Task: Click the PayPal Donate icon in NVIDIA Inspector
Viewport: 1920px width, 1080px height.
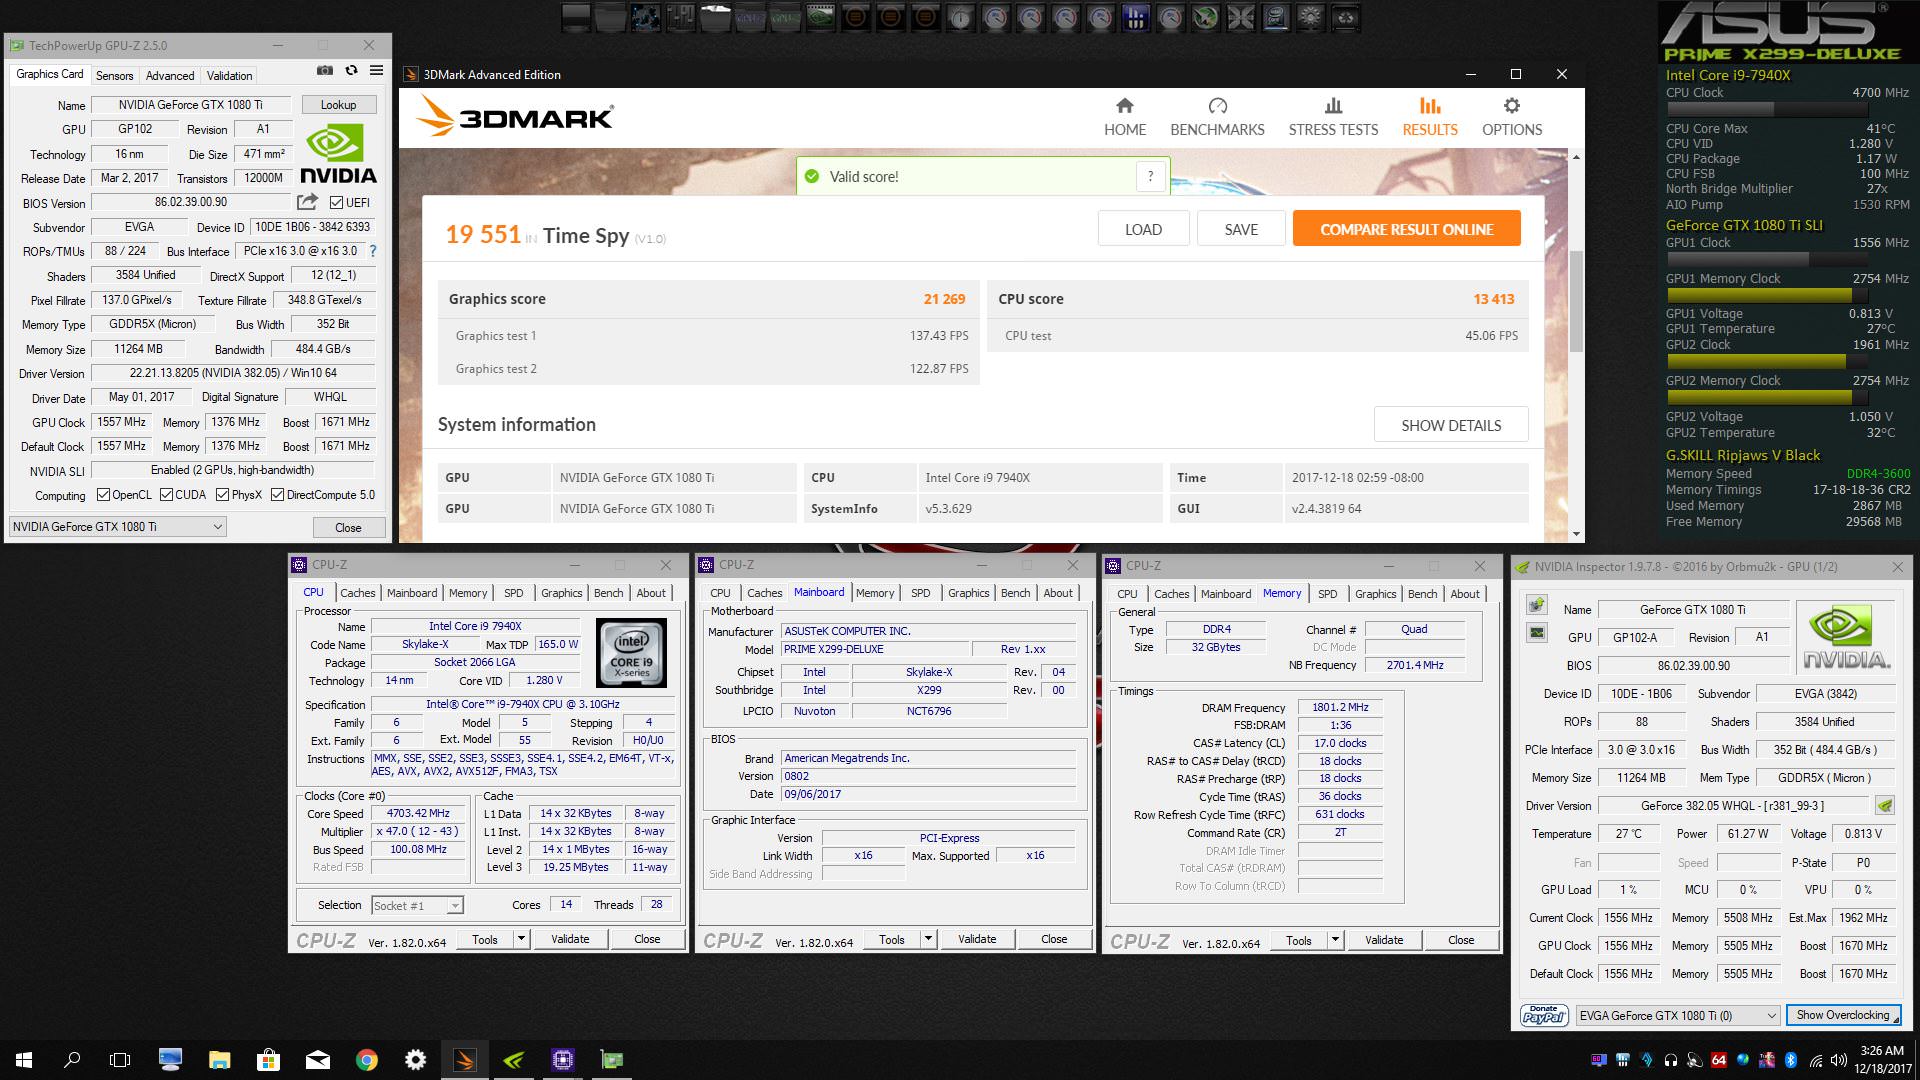Action: click(x=1544, y=1014)
